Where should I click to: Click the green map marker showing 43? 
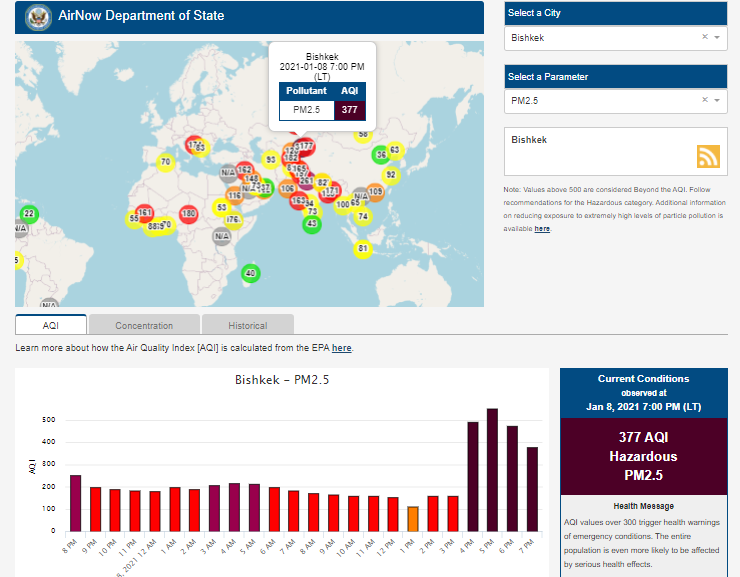coord(312,224)
